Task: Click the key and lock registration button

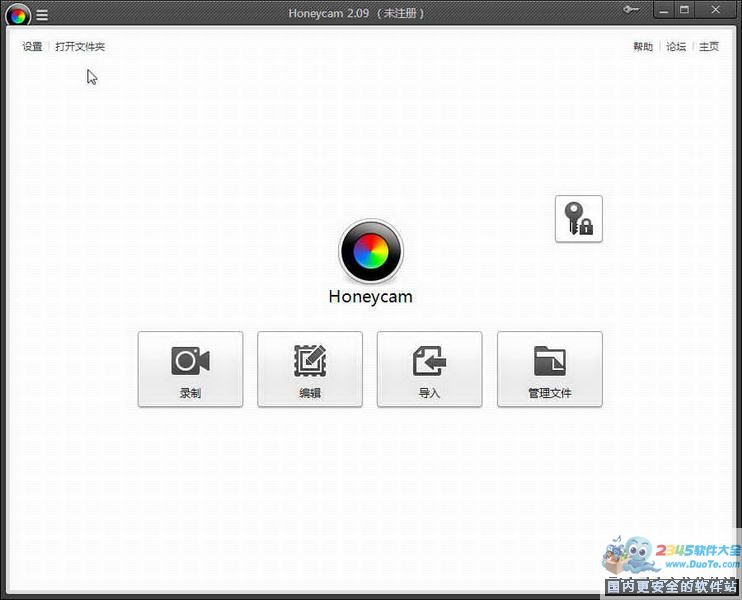Action: tap(578, 219)
